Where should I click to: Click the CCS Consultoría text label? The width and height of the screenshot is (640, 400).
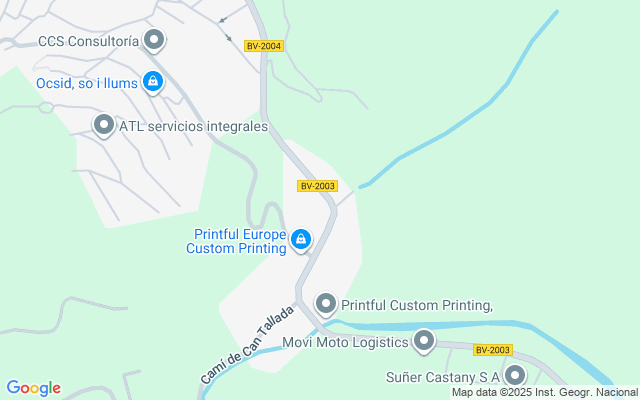tap(89, 41)
